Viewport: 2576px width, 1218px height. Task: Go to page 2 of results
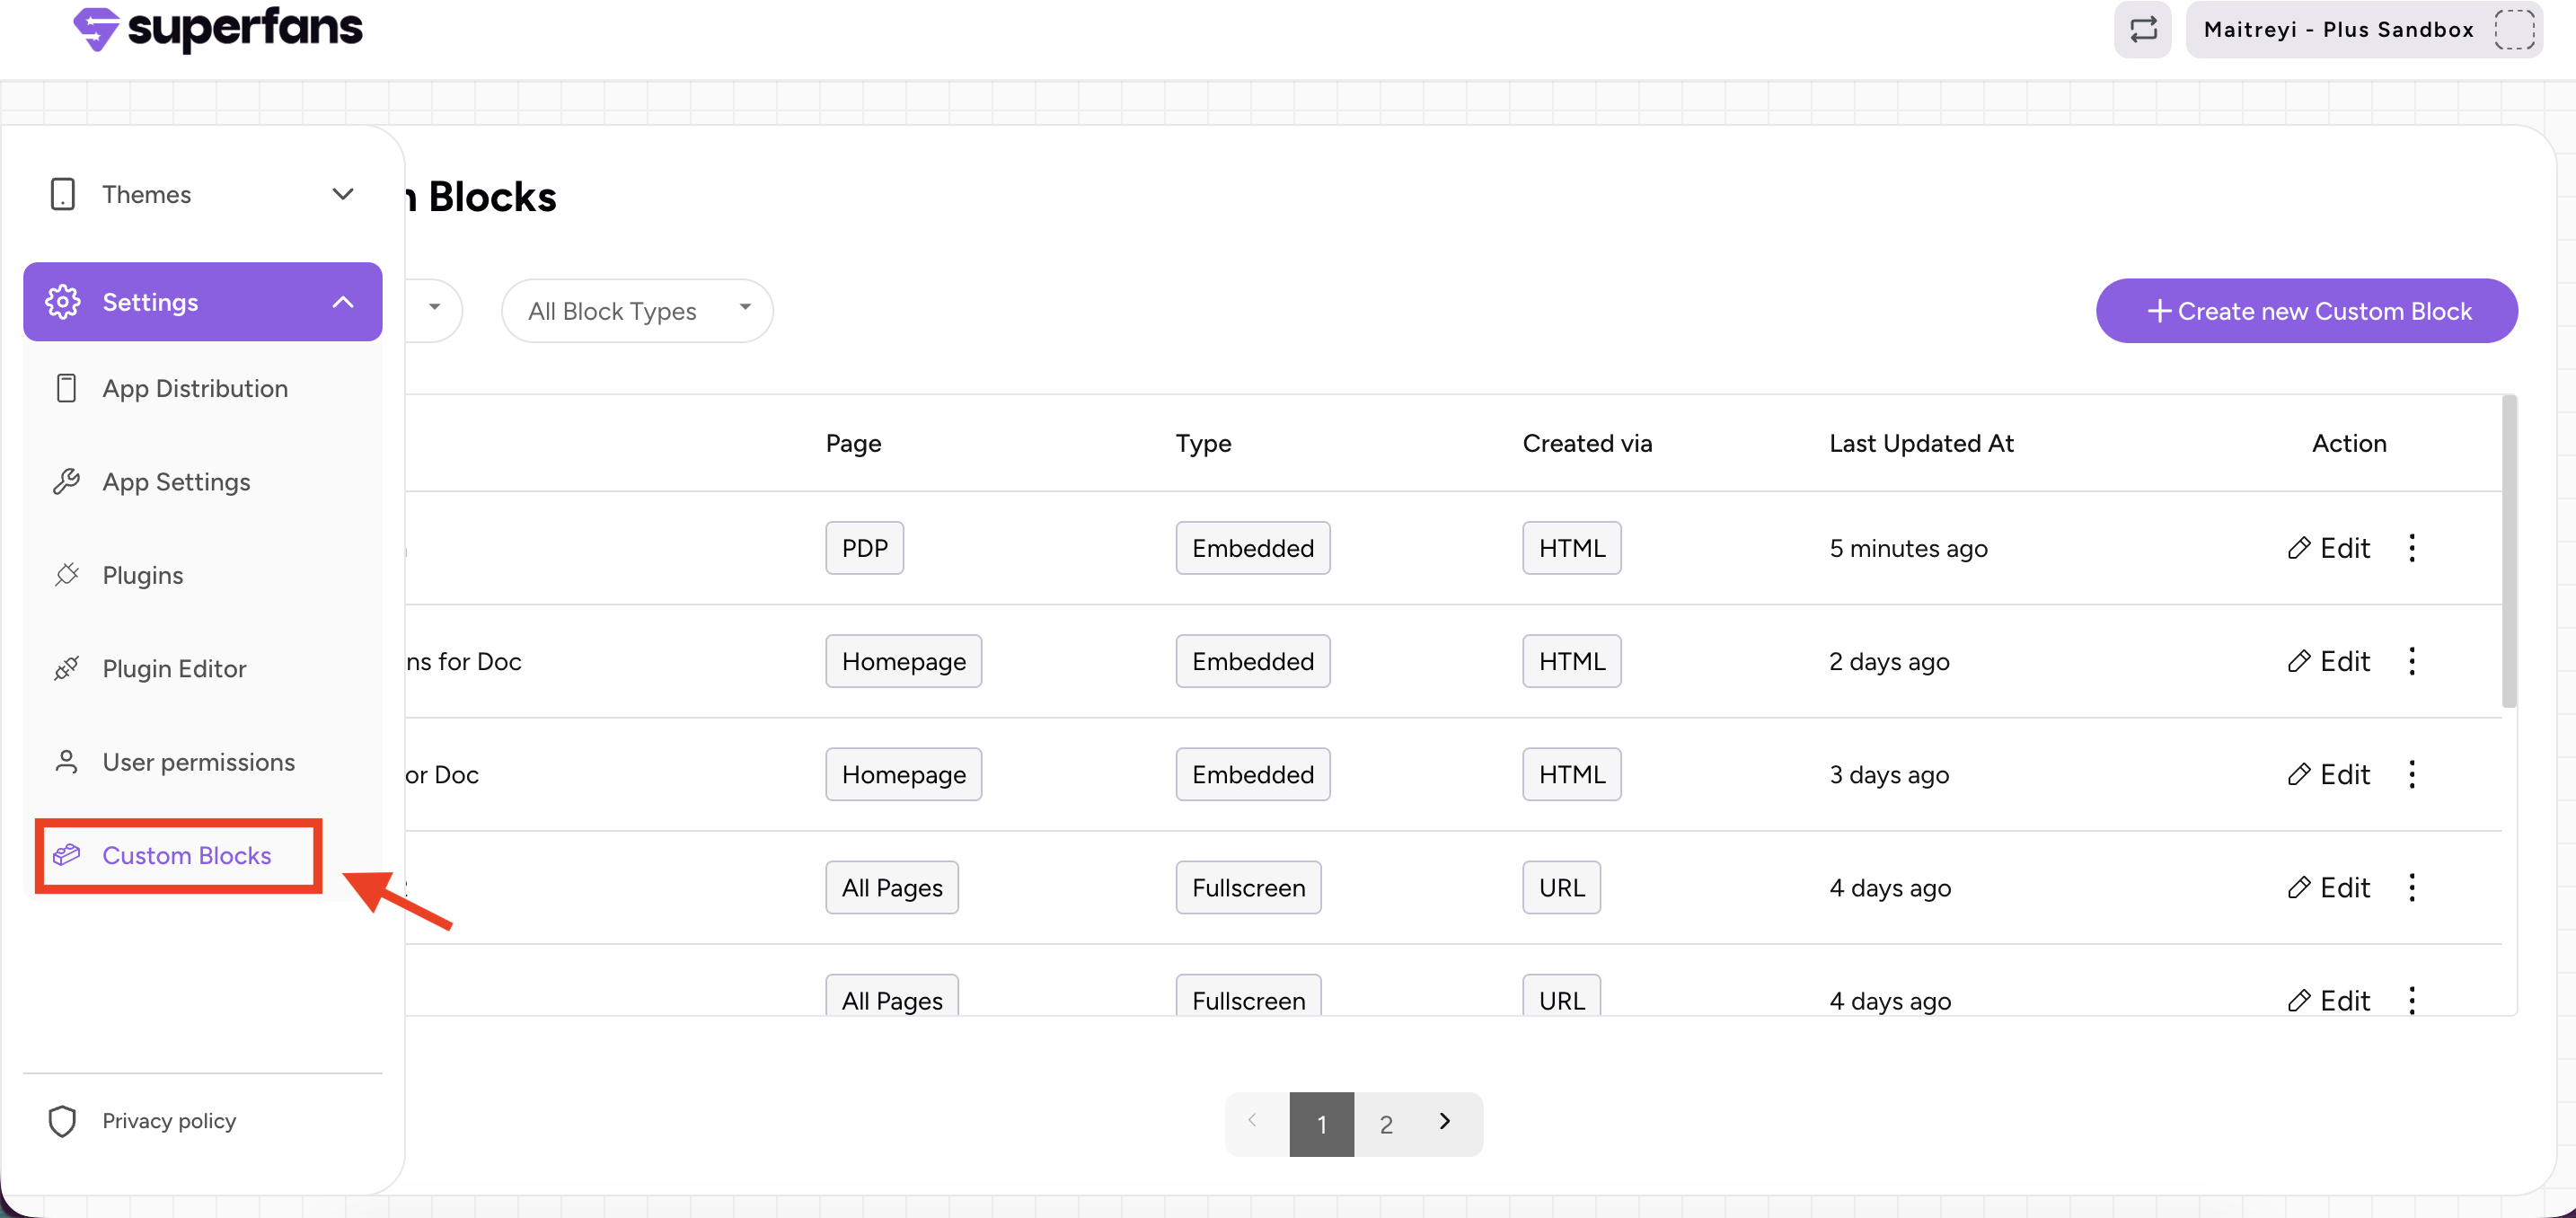coord(1386,1124)
